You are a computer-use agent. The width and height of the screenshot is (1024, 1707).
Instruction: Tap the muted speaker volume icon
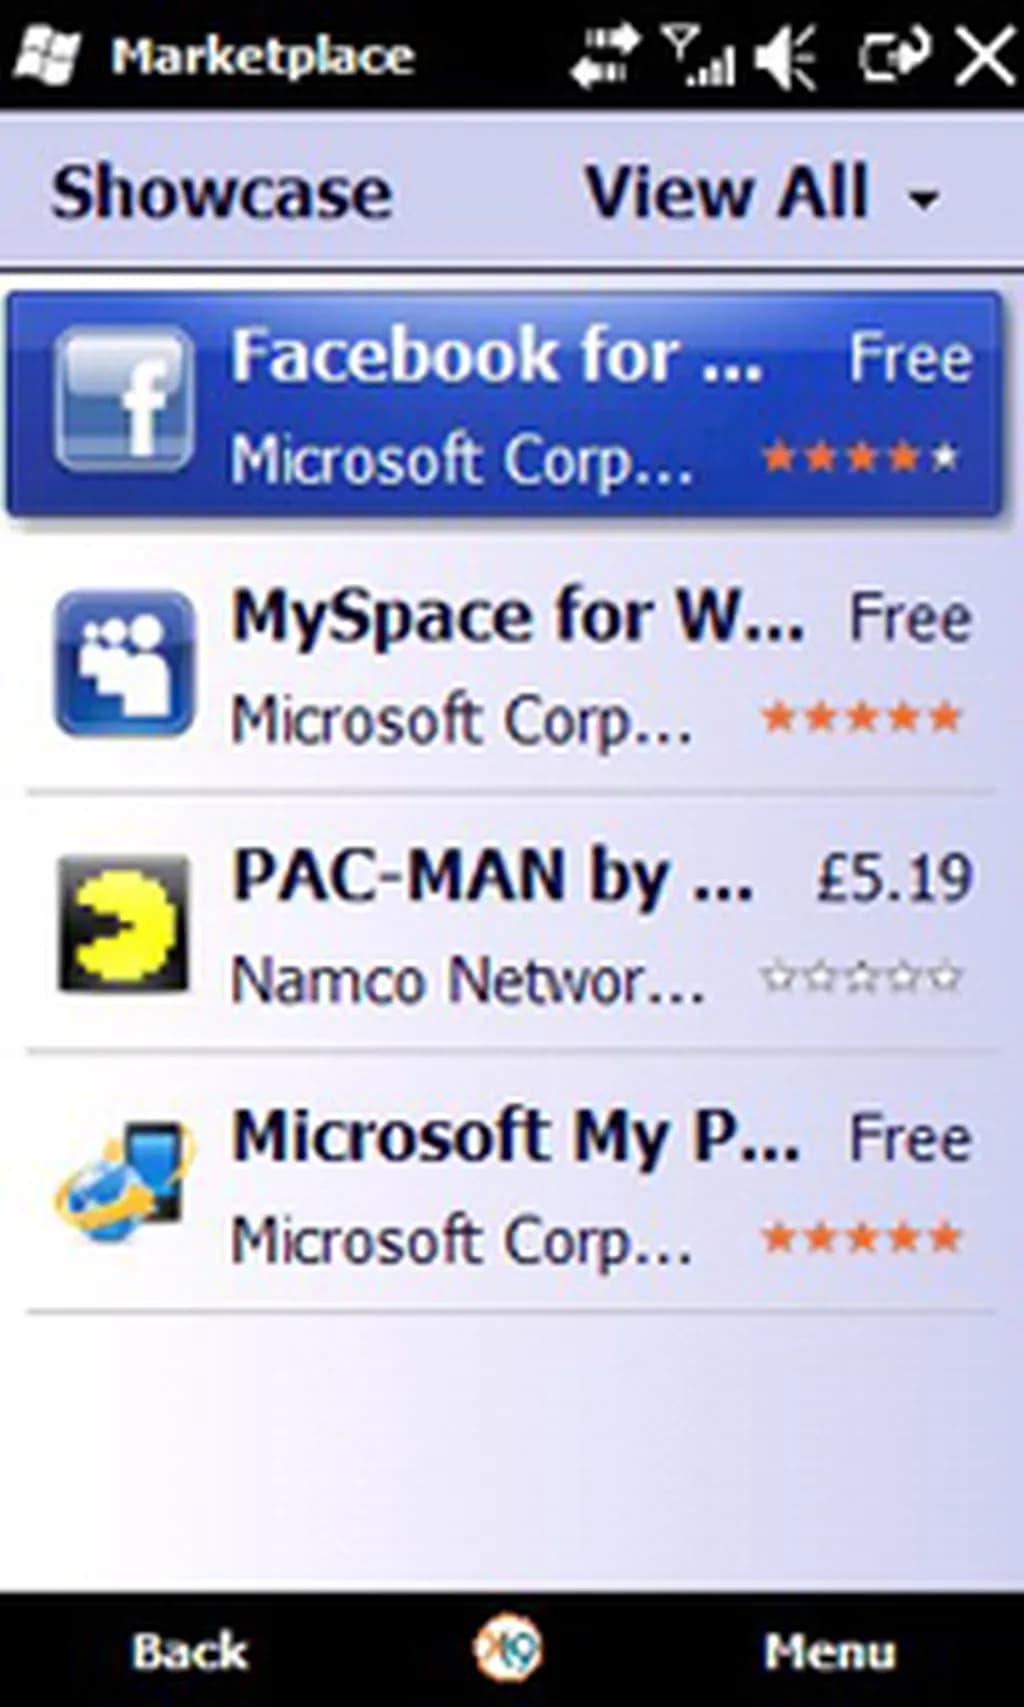[x=787, y=56]
